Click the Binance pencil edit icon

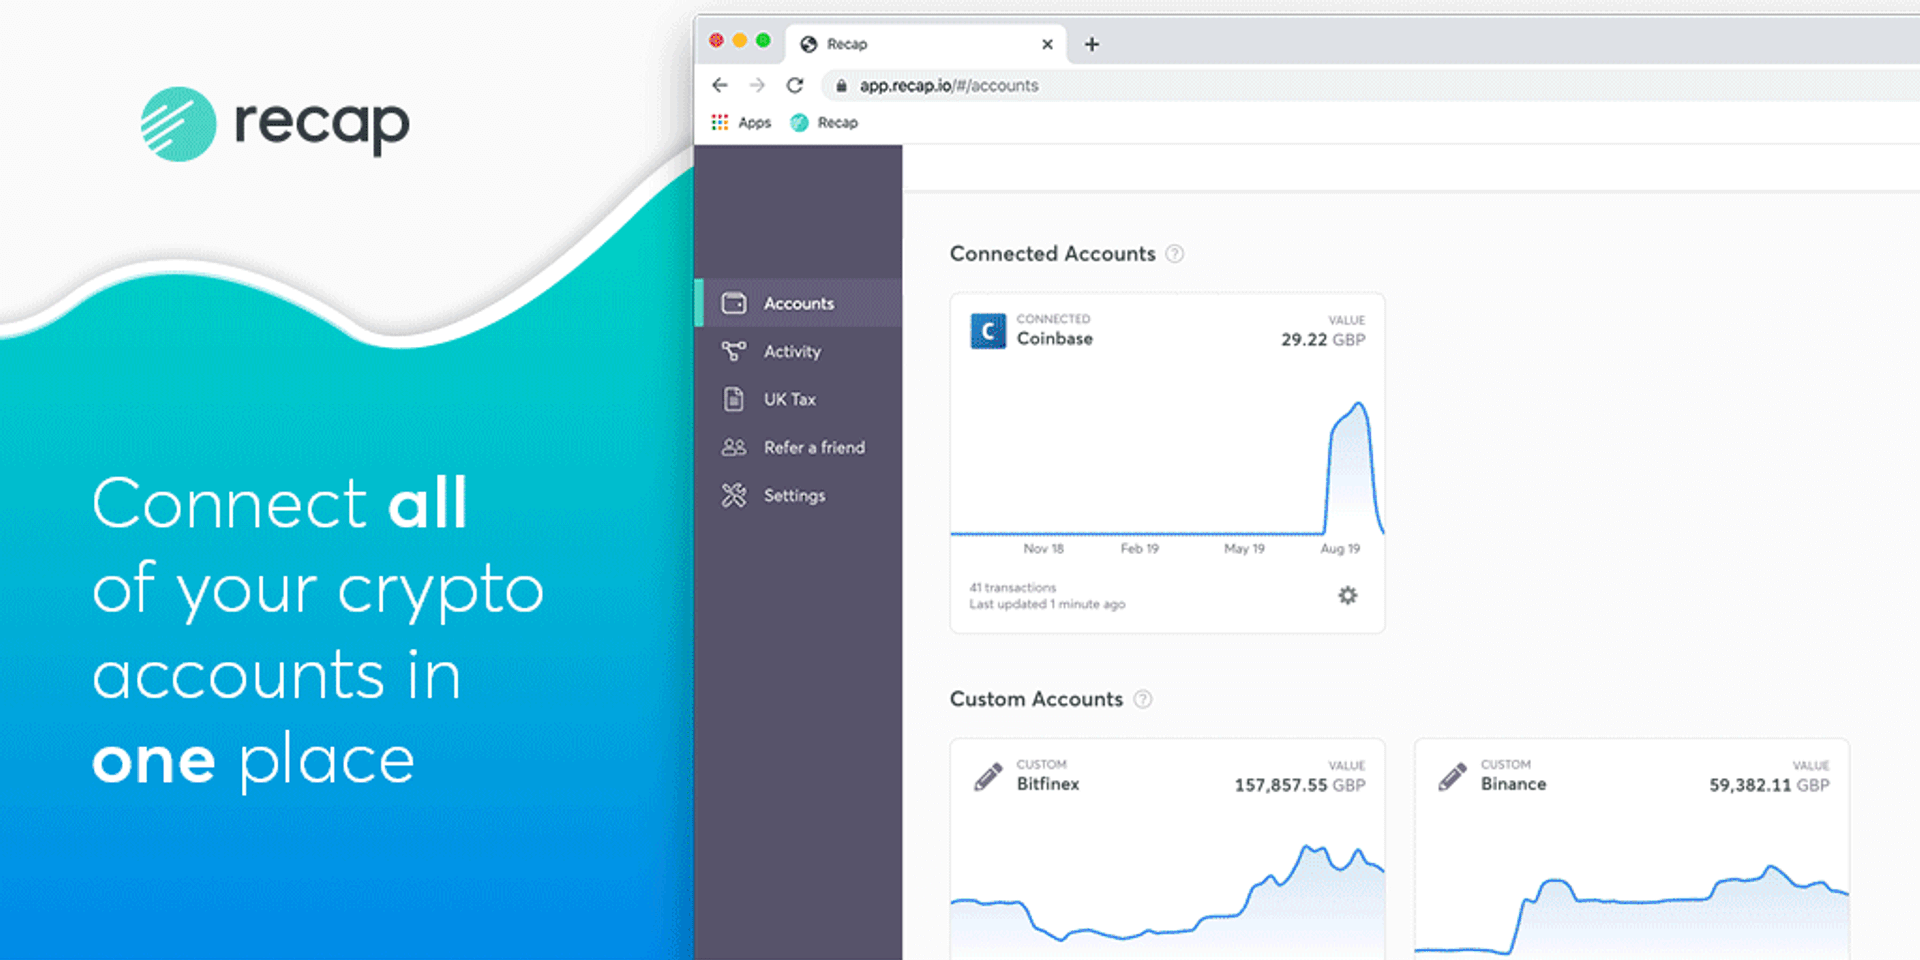(x=1452, y=777)
